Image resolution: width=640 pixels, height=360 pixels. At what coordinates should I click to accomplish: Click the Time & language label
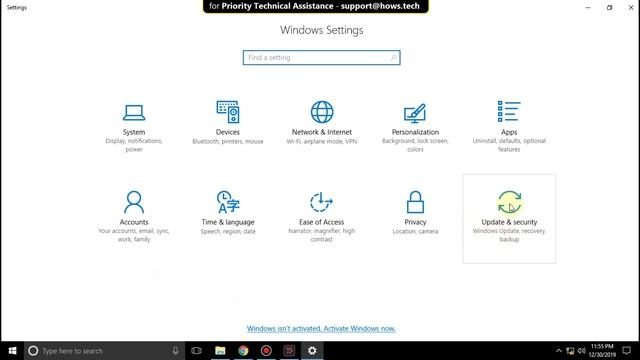click(228, 222)
